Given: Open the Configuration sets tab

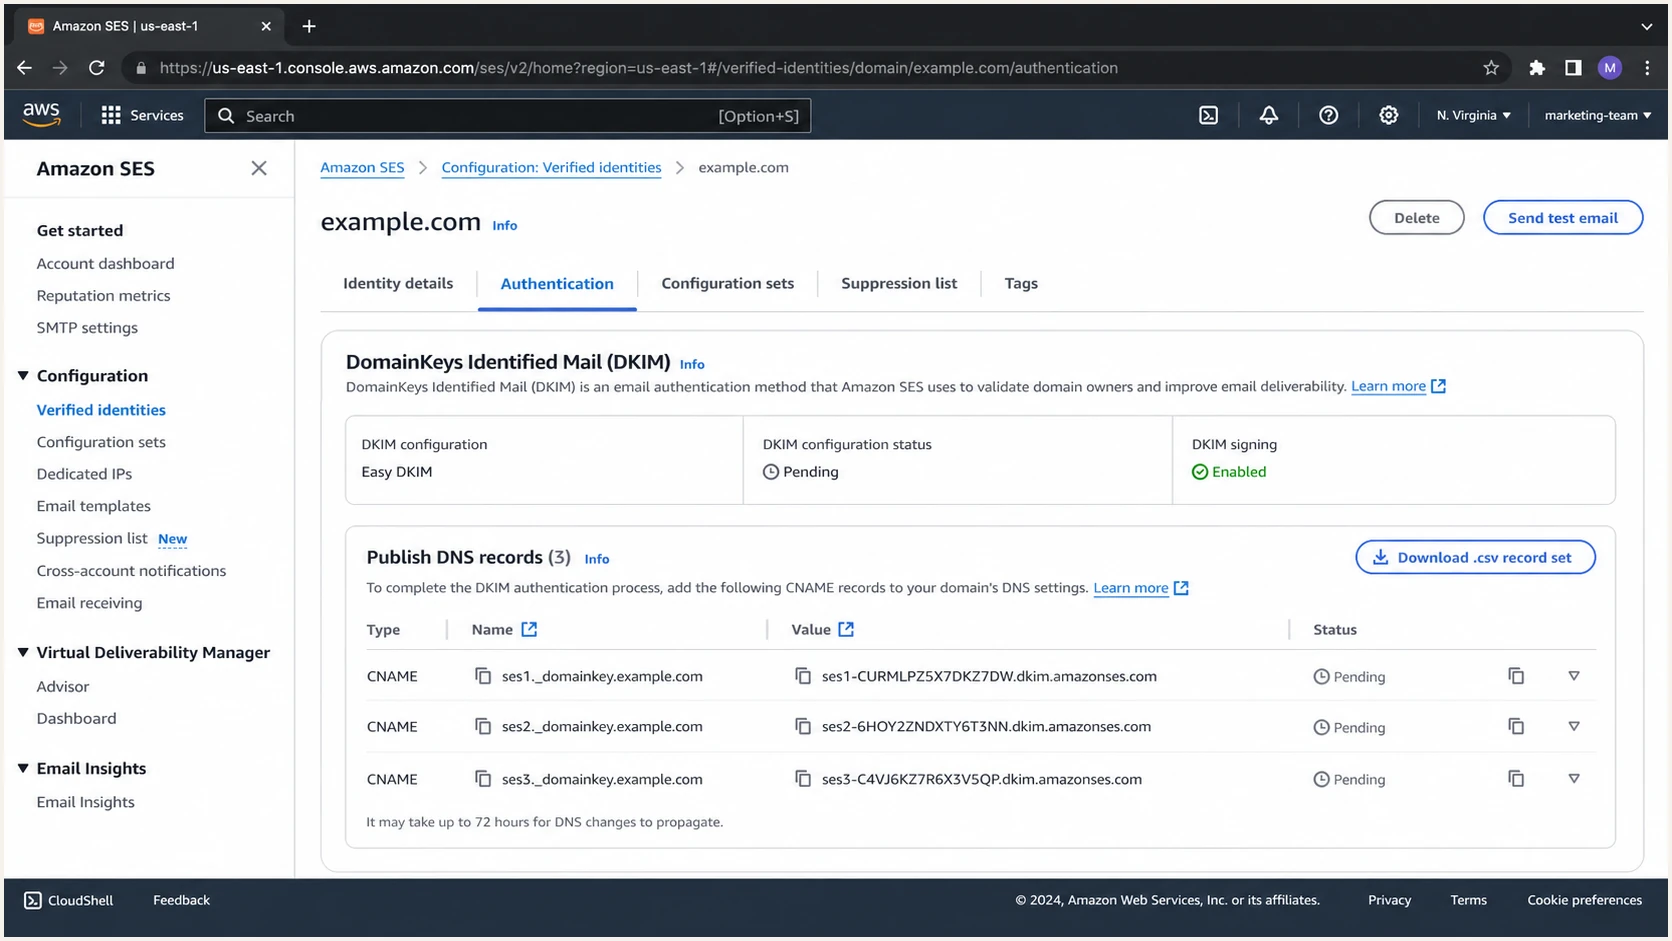Looking at the screenshot, I should tap(728, 283).
